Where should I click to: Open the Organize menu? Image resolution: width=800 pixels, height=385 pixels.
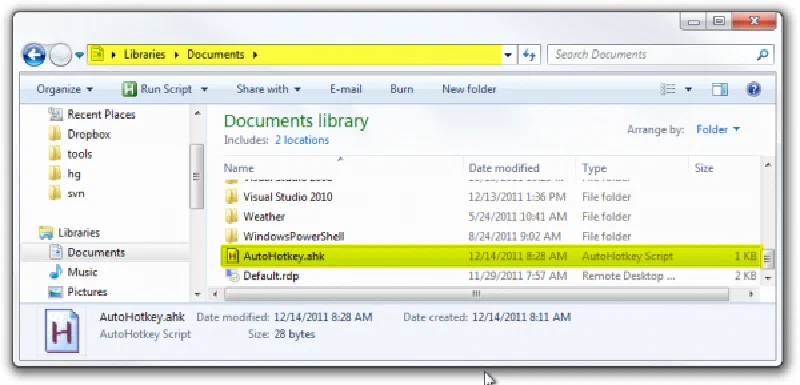tap(65, 89)
